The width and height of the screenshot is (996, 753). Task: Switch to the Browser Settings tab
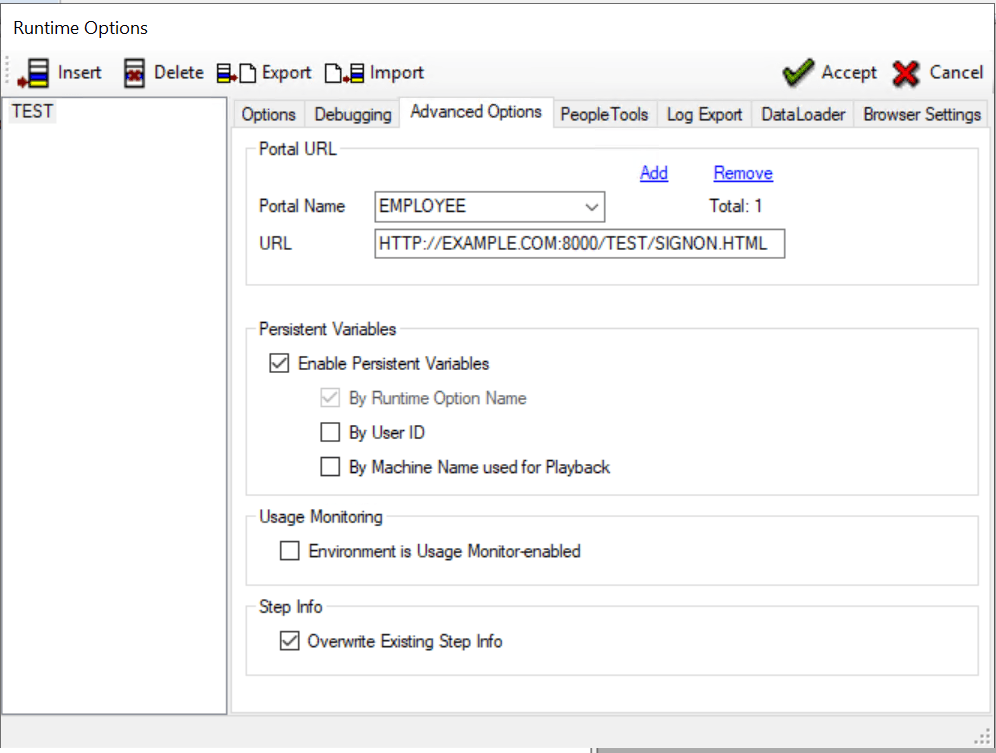pos(921,113)
